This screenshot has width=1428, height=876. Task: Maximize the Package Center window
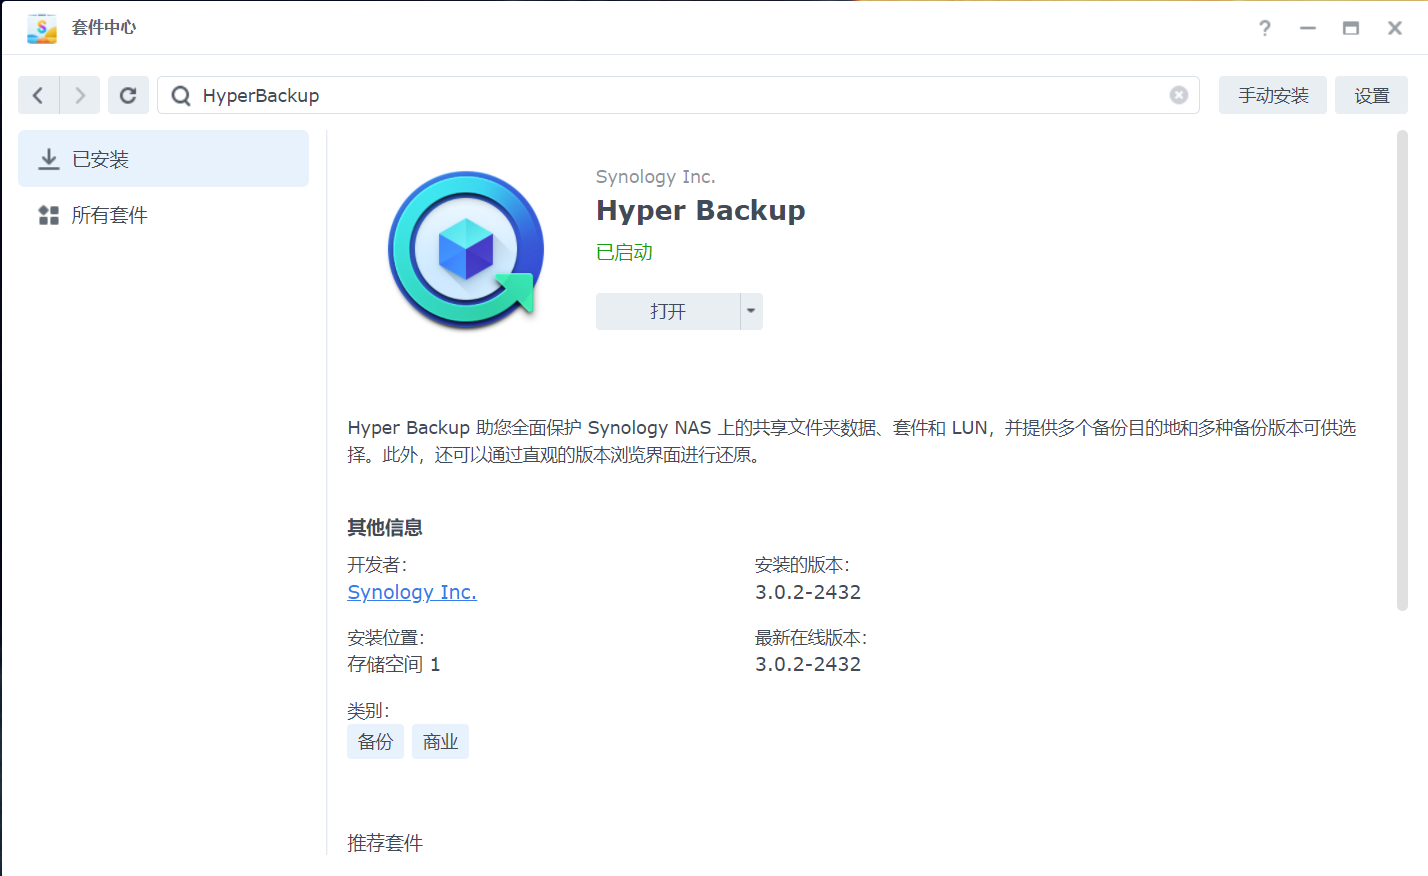click(x=1351, y=28)
